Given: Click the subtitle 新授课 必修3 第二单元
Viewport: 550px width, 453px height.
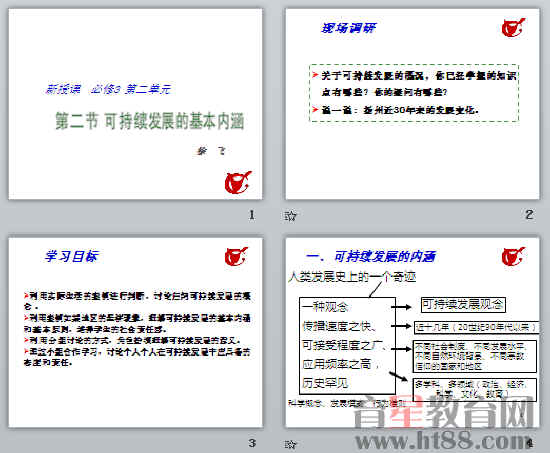Looking at the screenshot, I should click(108, 89).
